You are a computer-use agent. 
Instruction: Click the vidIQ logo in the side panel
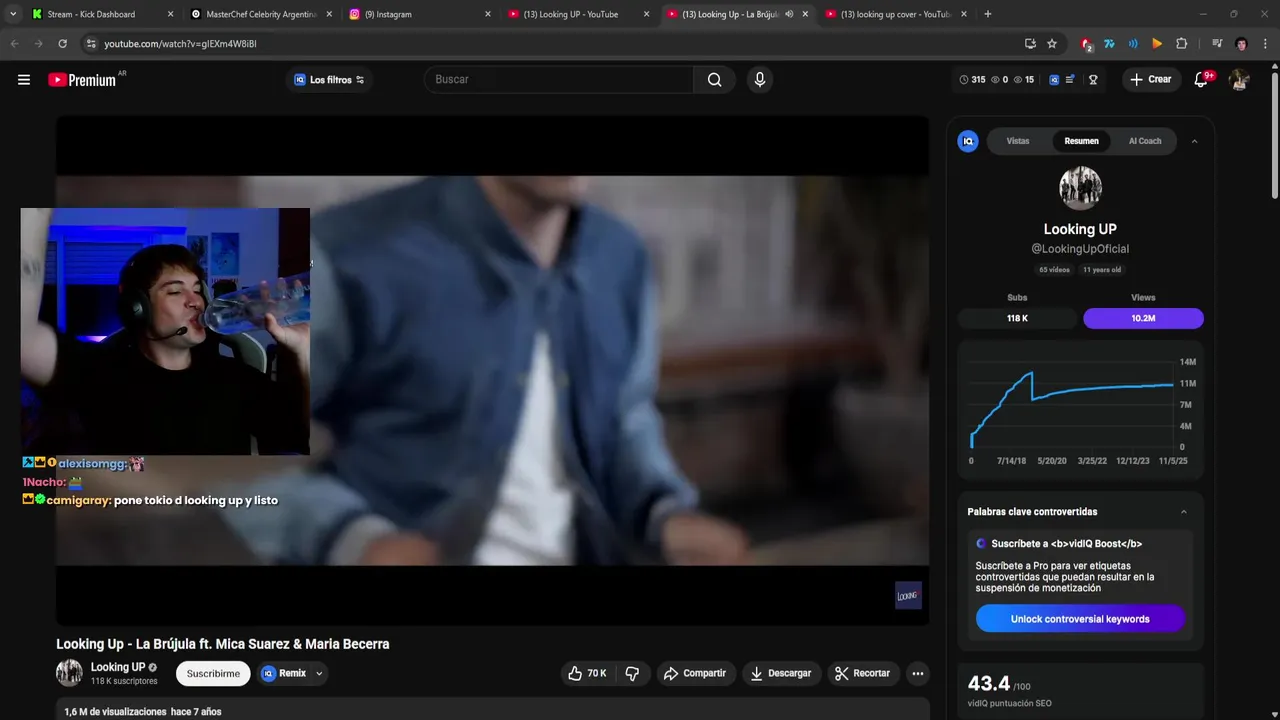coord(968,141)
